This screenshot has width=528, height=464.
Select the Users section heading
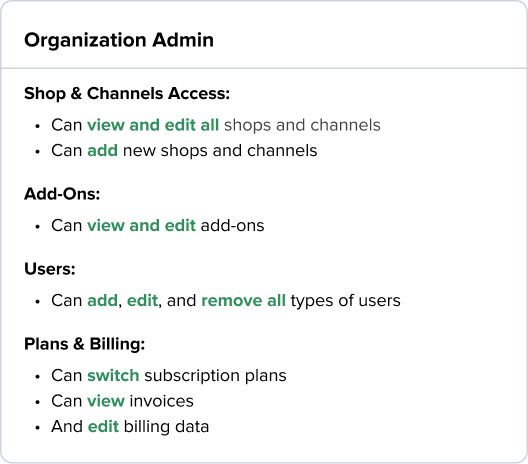(x=50, y=269)
